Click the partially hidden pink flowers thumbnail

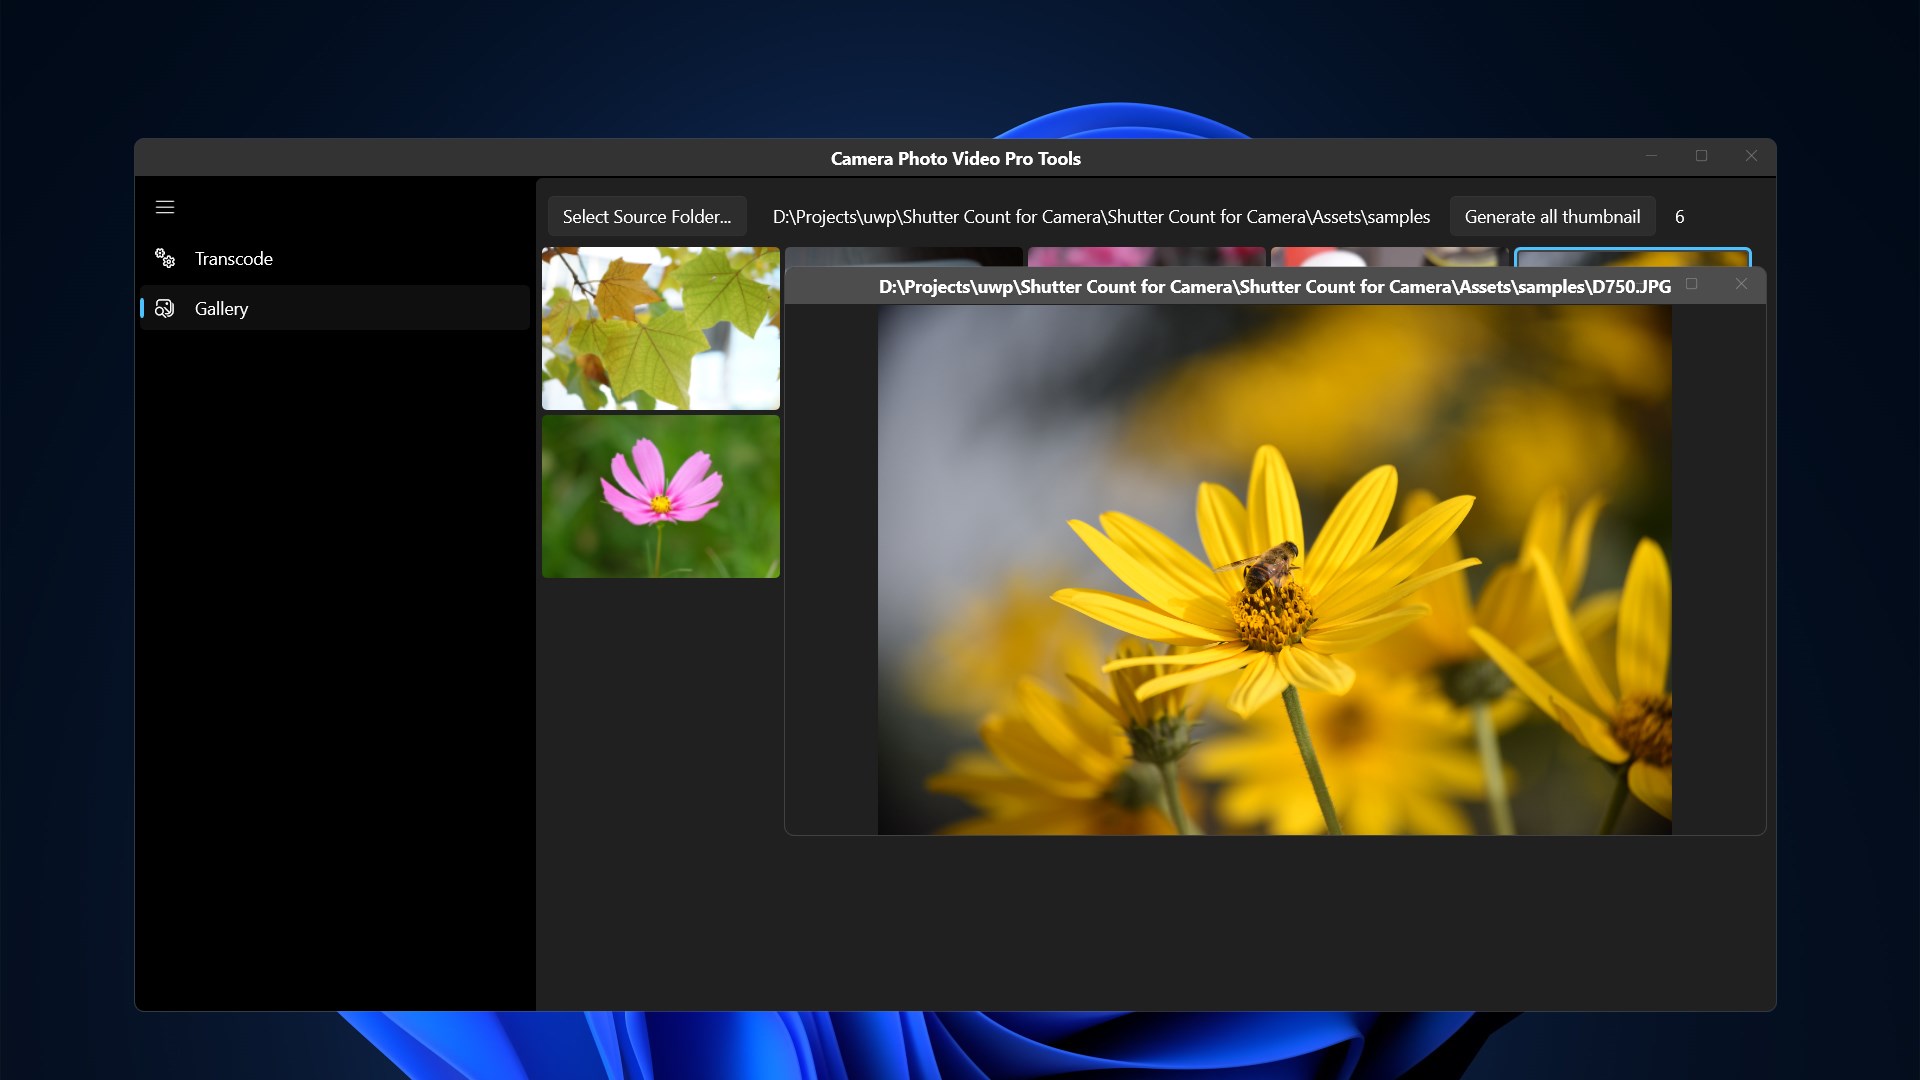(1146, 256)
